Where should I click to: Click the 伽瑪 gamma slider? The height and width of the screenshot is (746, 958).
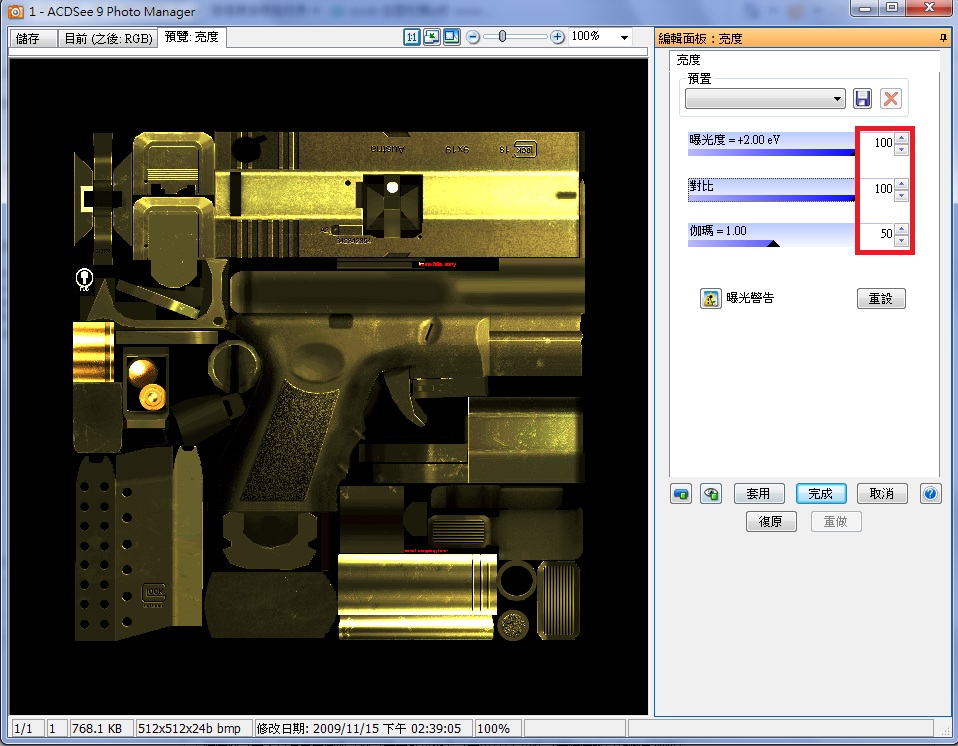tap(771, 235)
